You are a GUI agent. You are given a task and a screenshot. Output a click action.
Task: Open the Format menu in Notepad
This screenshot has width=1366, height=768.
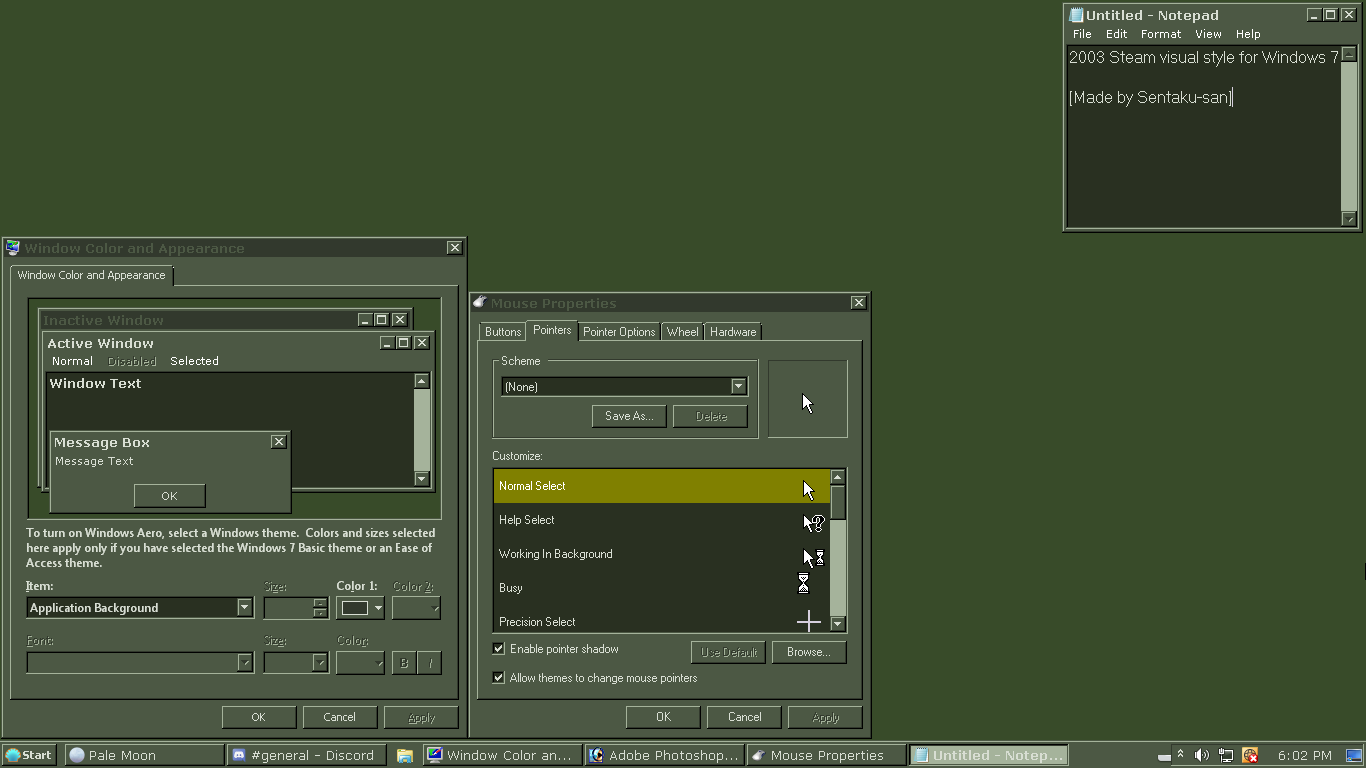pos(1160,34)
